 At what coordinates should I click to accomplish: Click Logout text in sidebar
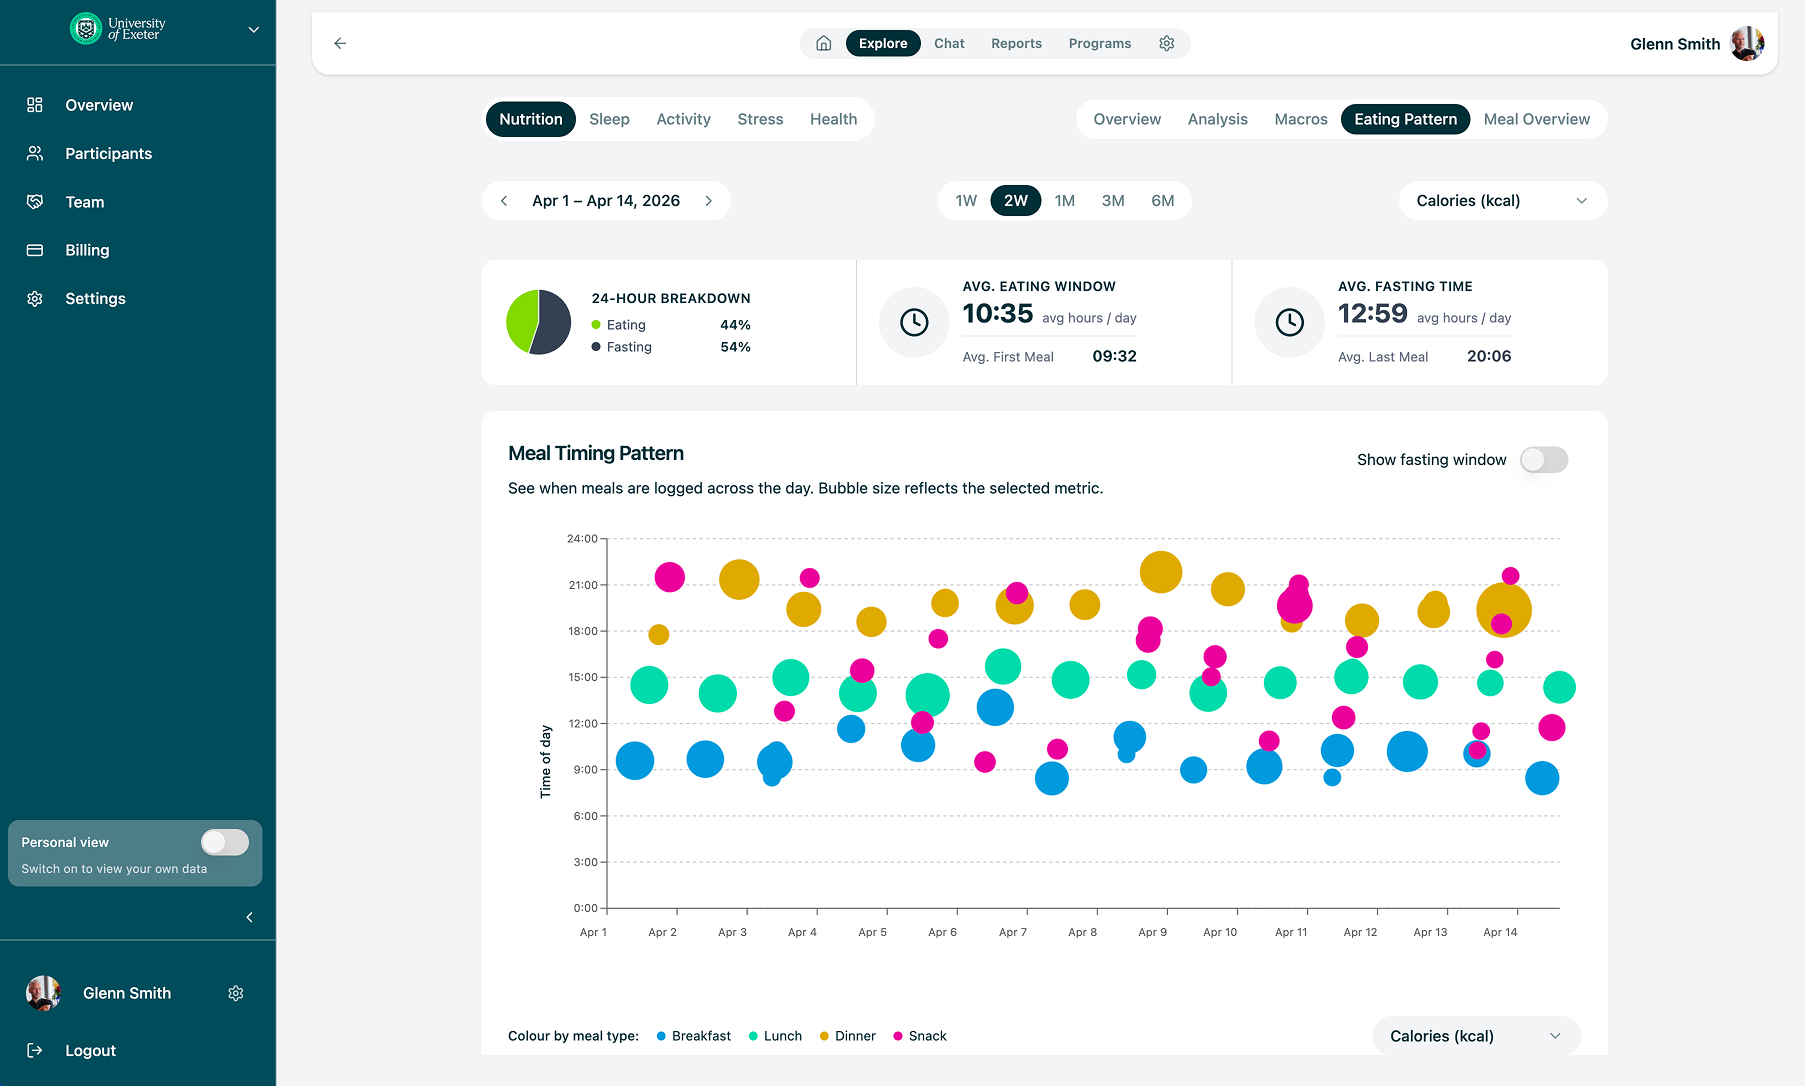[x=91, y=1050]
